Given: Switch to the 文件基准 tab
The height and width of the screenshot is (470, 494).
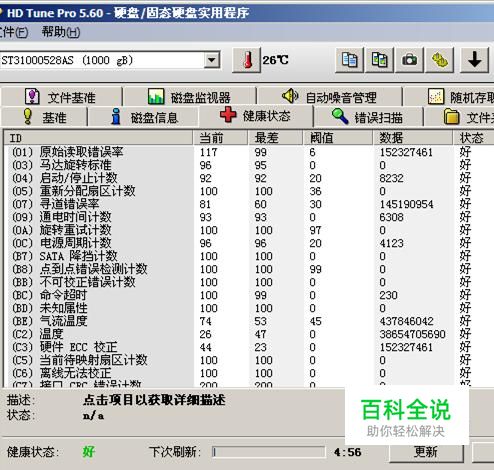Looking at the screenshot, I should 61,97.
